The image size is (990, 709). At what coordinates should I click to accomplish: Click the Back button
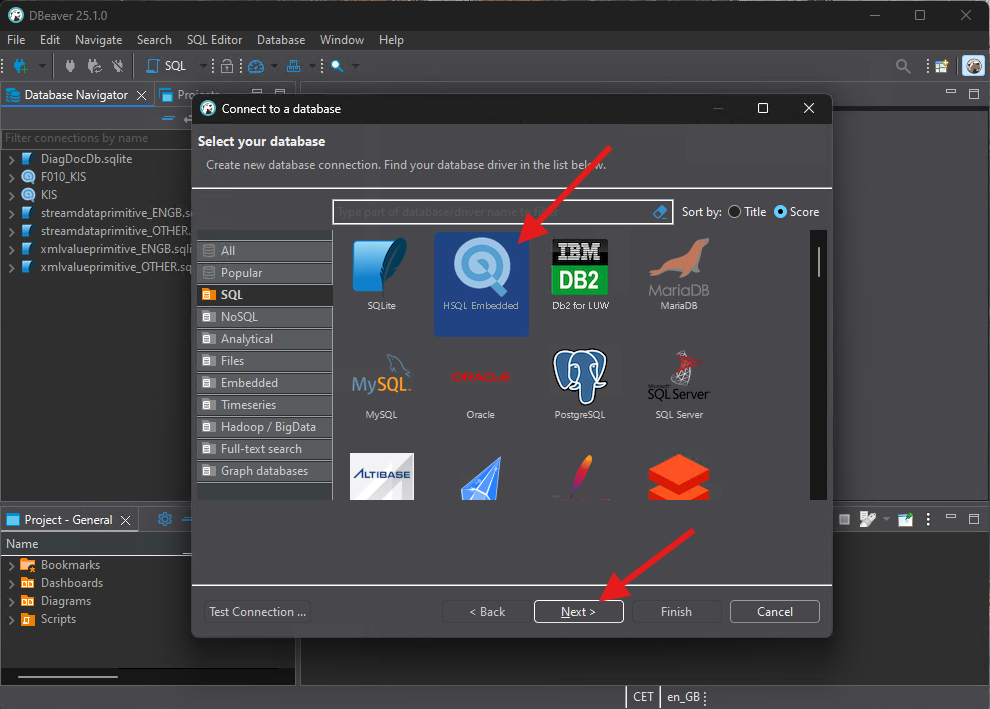pos(487,611)
